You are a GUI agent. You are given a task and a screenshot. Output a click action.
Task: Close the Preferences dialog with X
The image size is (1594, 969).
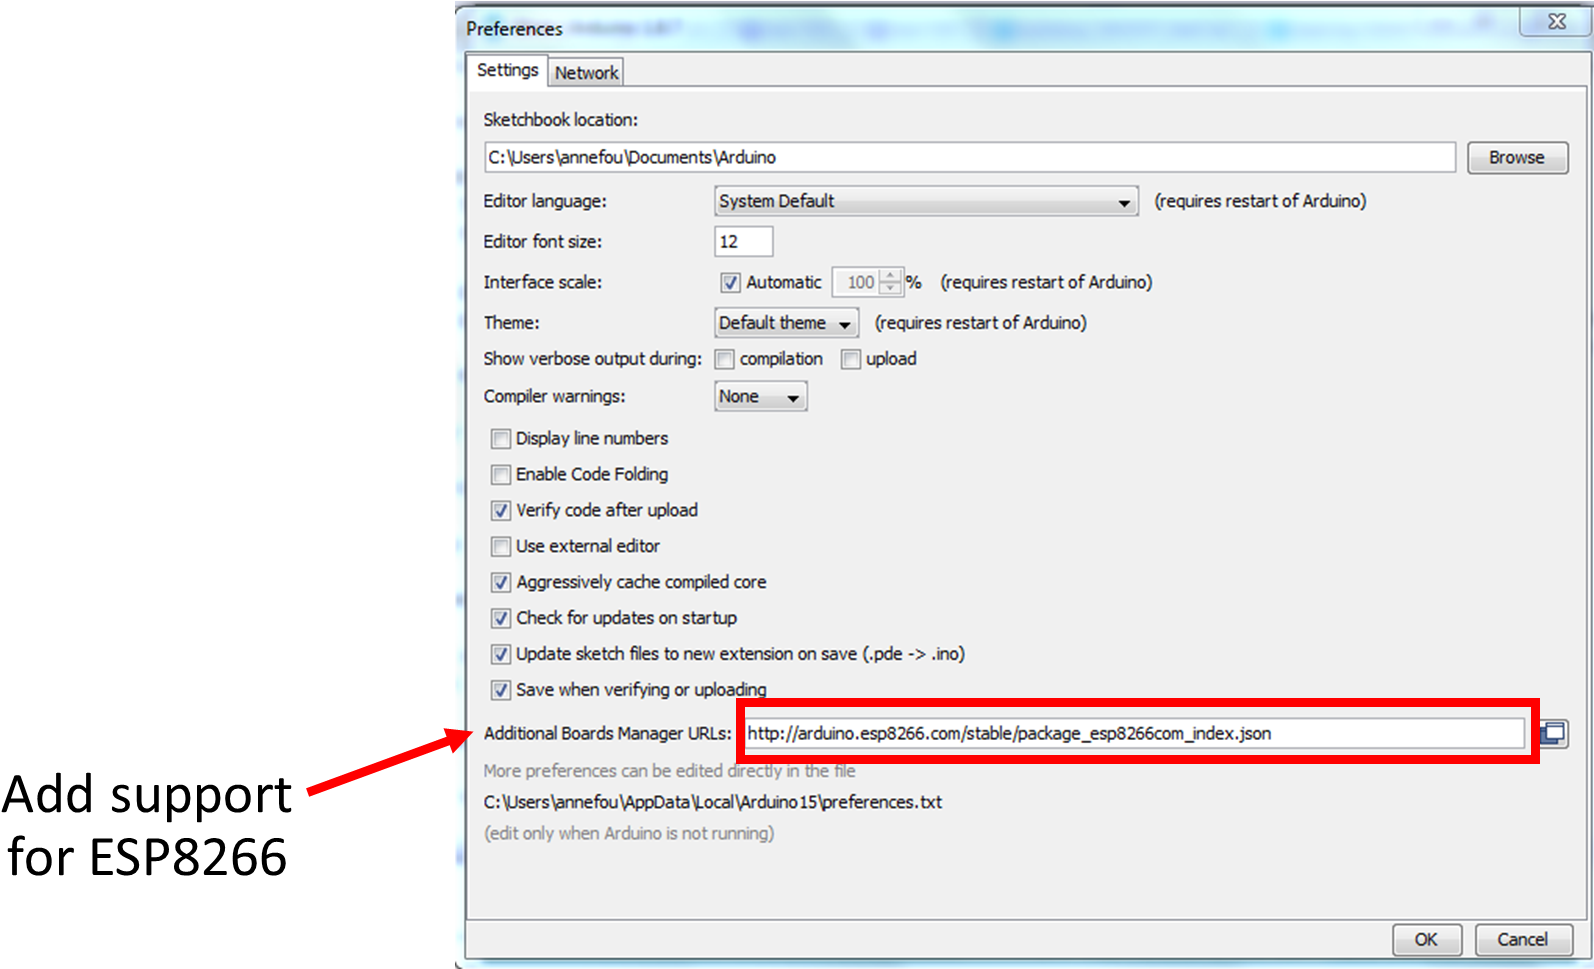(1556, 22)
